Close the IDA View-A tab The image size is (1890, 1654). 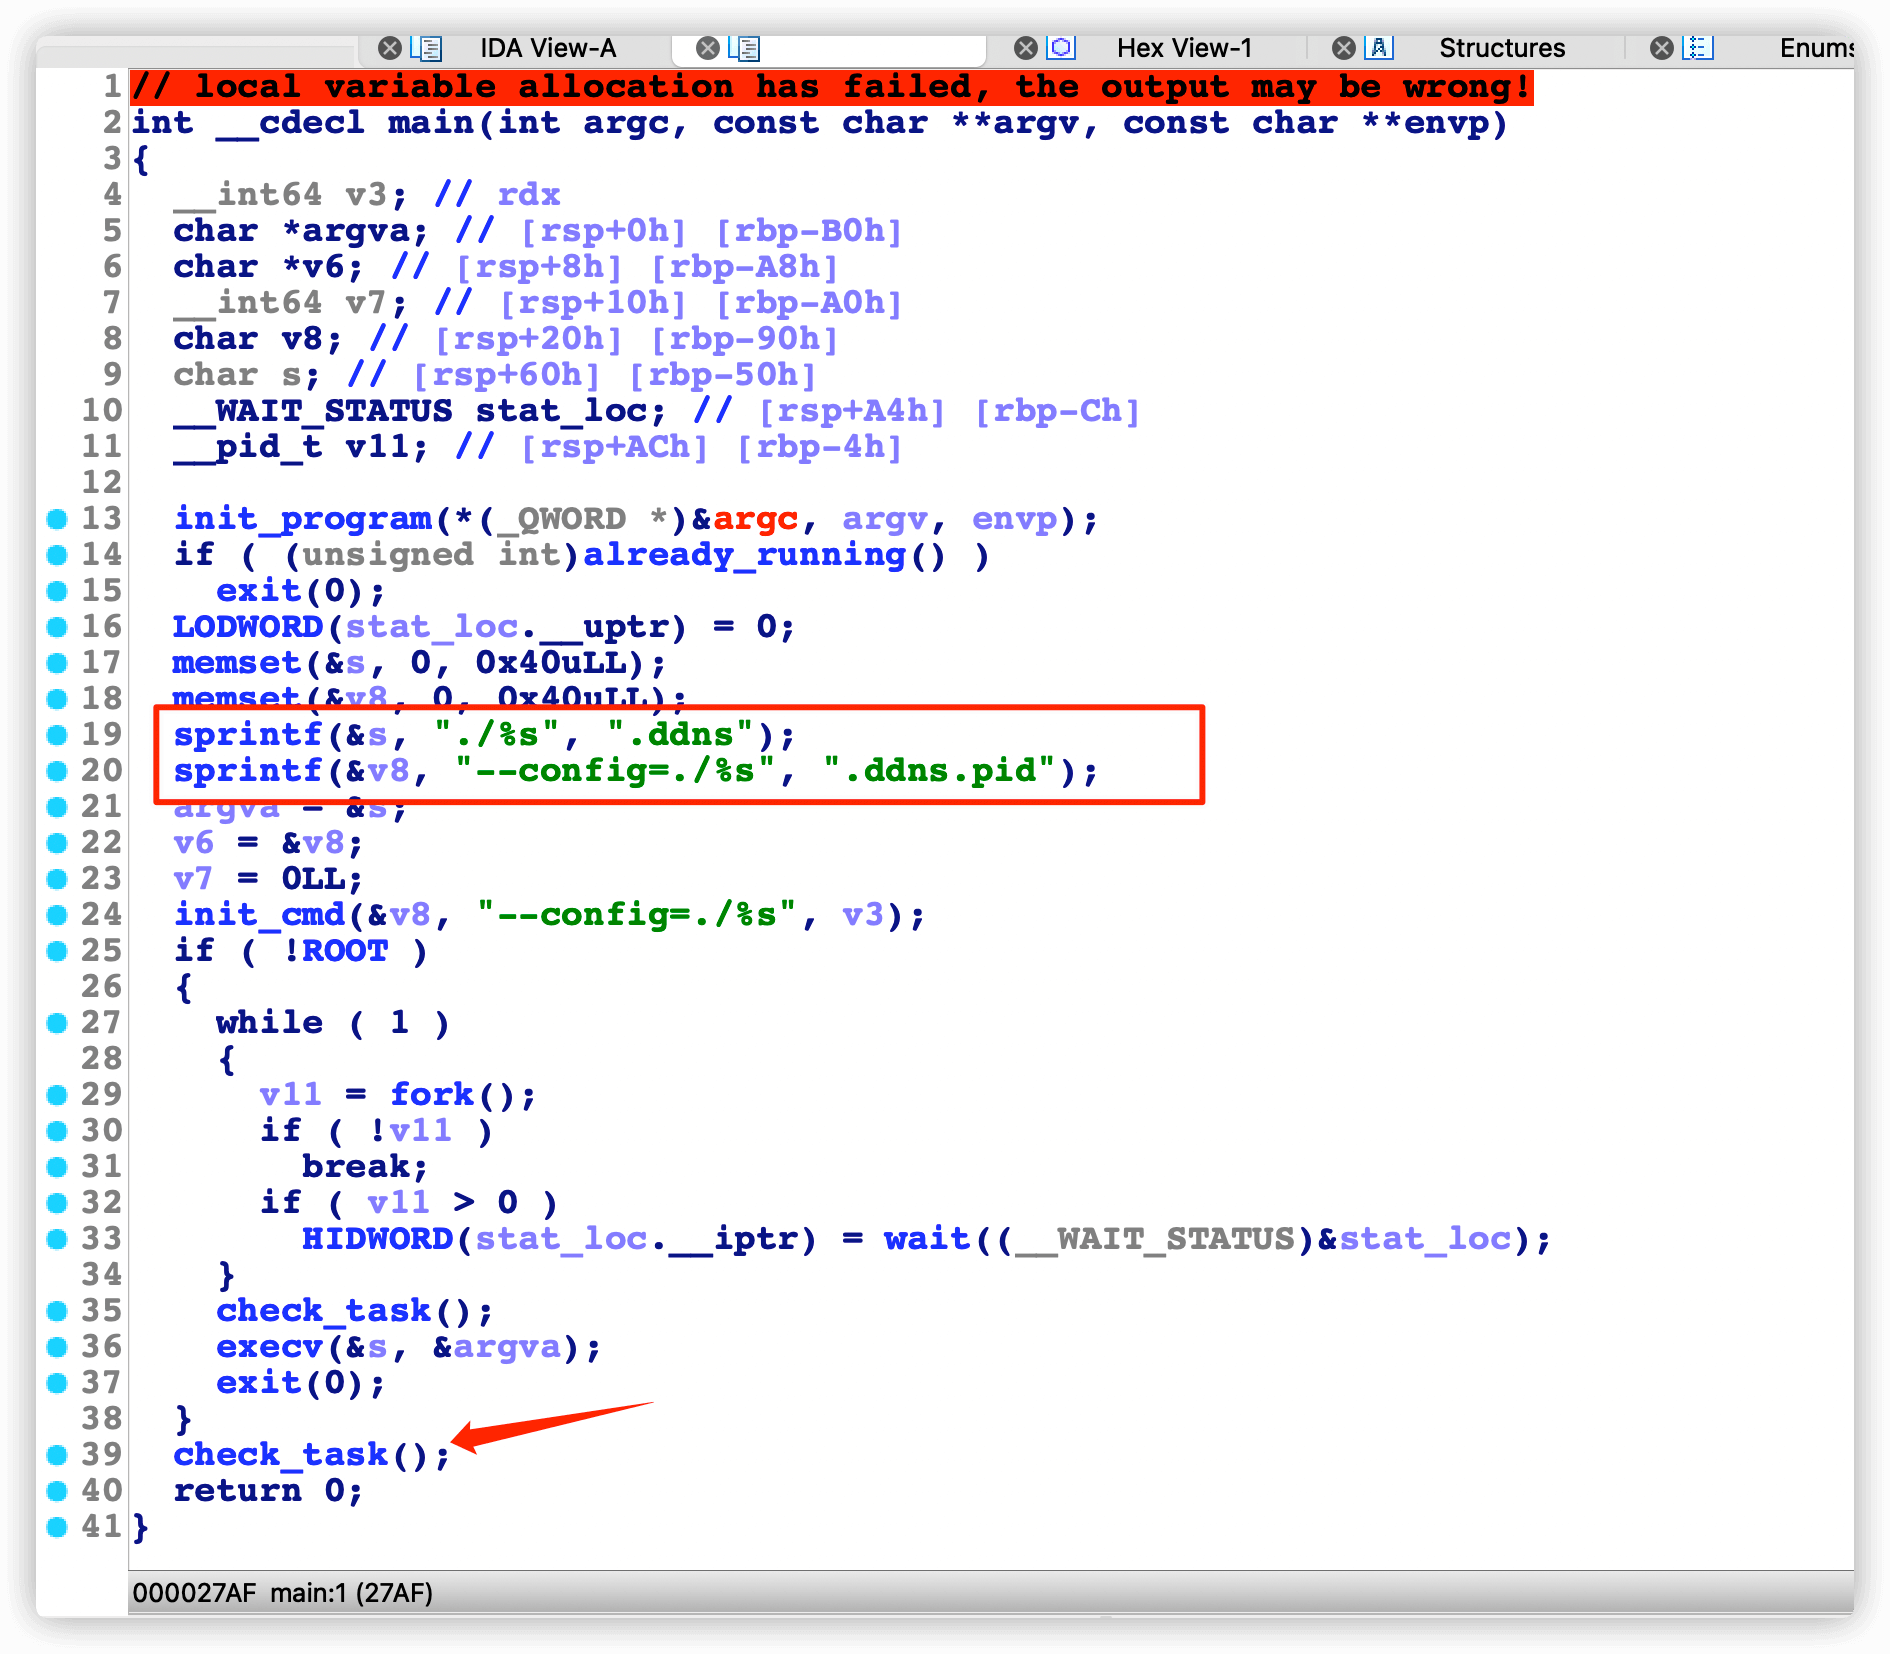[x=390, y=48]
